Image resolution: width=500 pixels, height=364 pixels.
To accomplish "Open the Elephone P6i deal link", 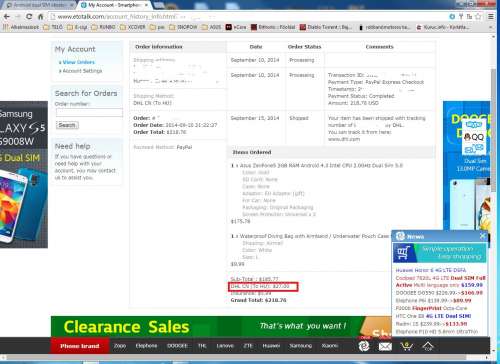I will 433,300.
